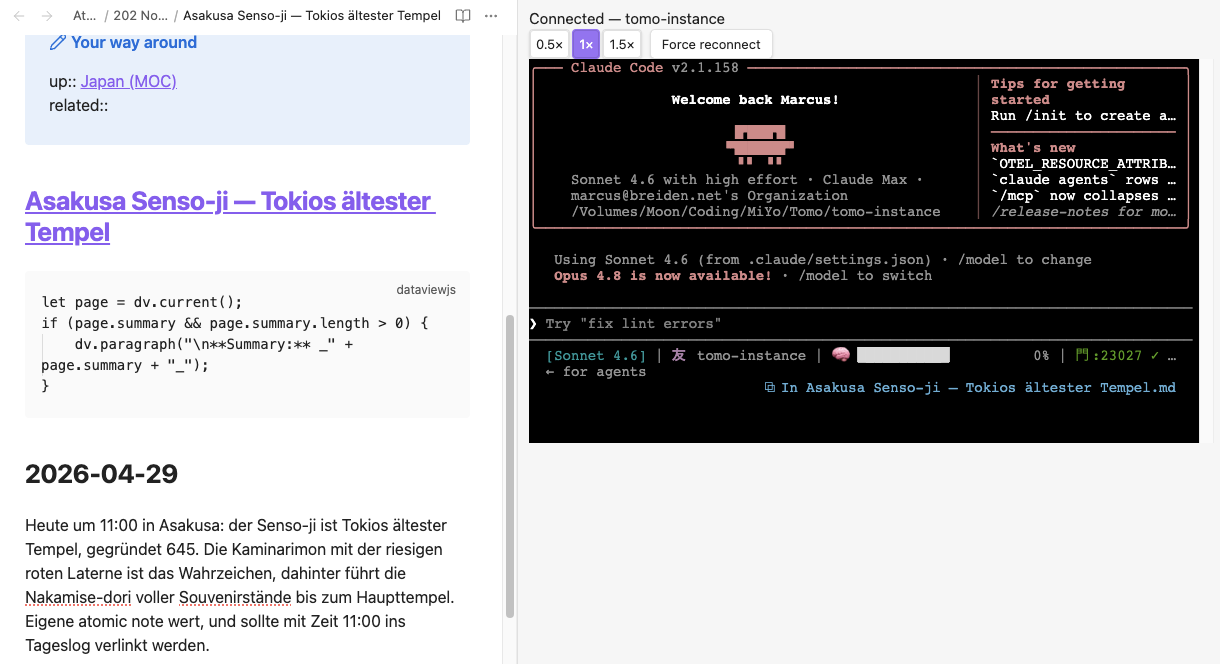Click the breadcrumb note title Asakusa Senso-ji
This screenshot has height=664, width=1220.
[x=312, y=16]
